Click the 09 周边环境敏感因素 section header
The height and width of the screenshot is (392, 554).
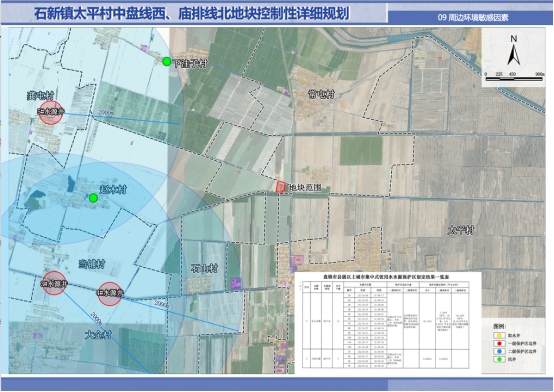coord(473,17)
